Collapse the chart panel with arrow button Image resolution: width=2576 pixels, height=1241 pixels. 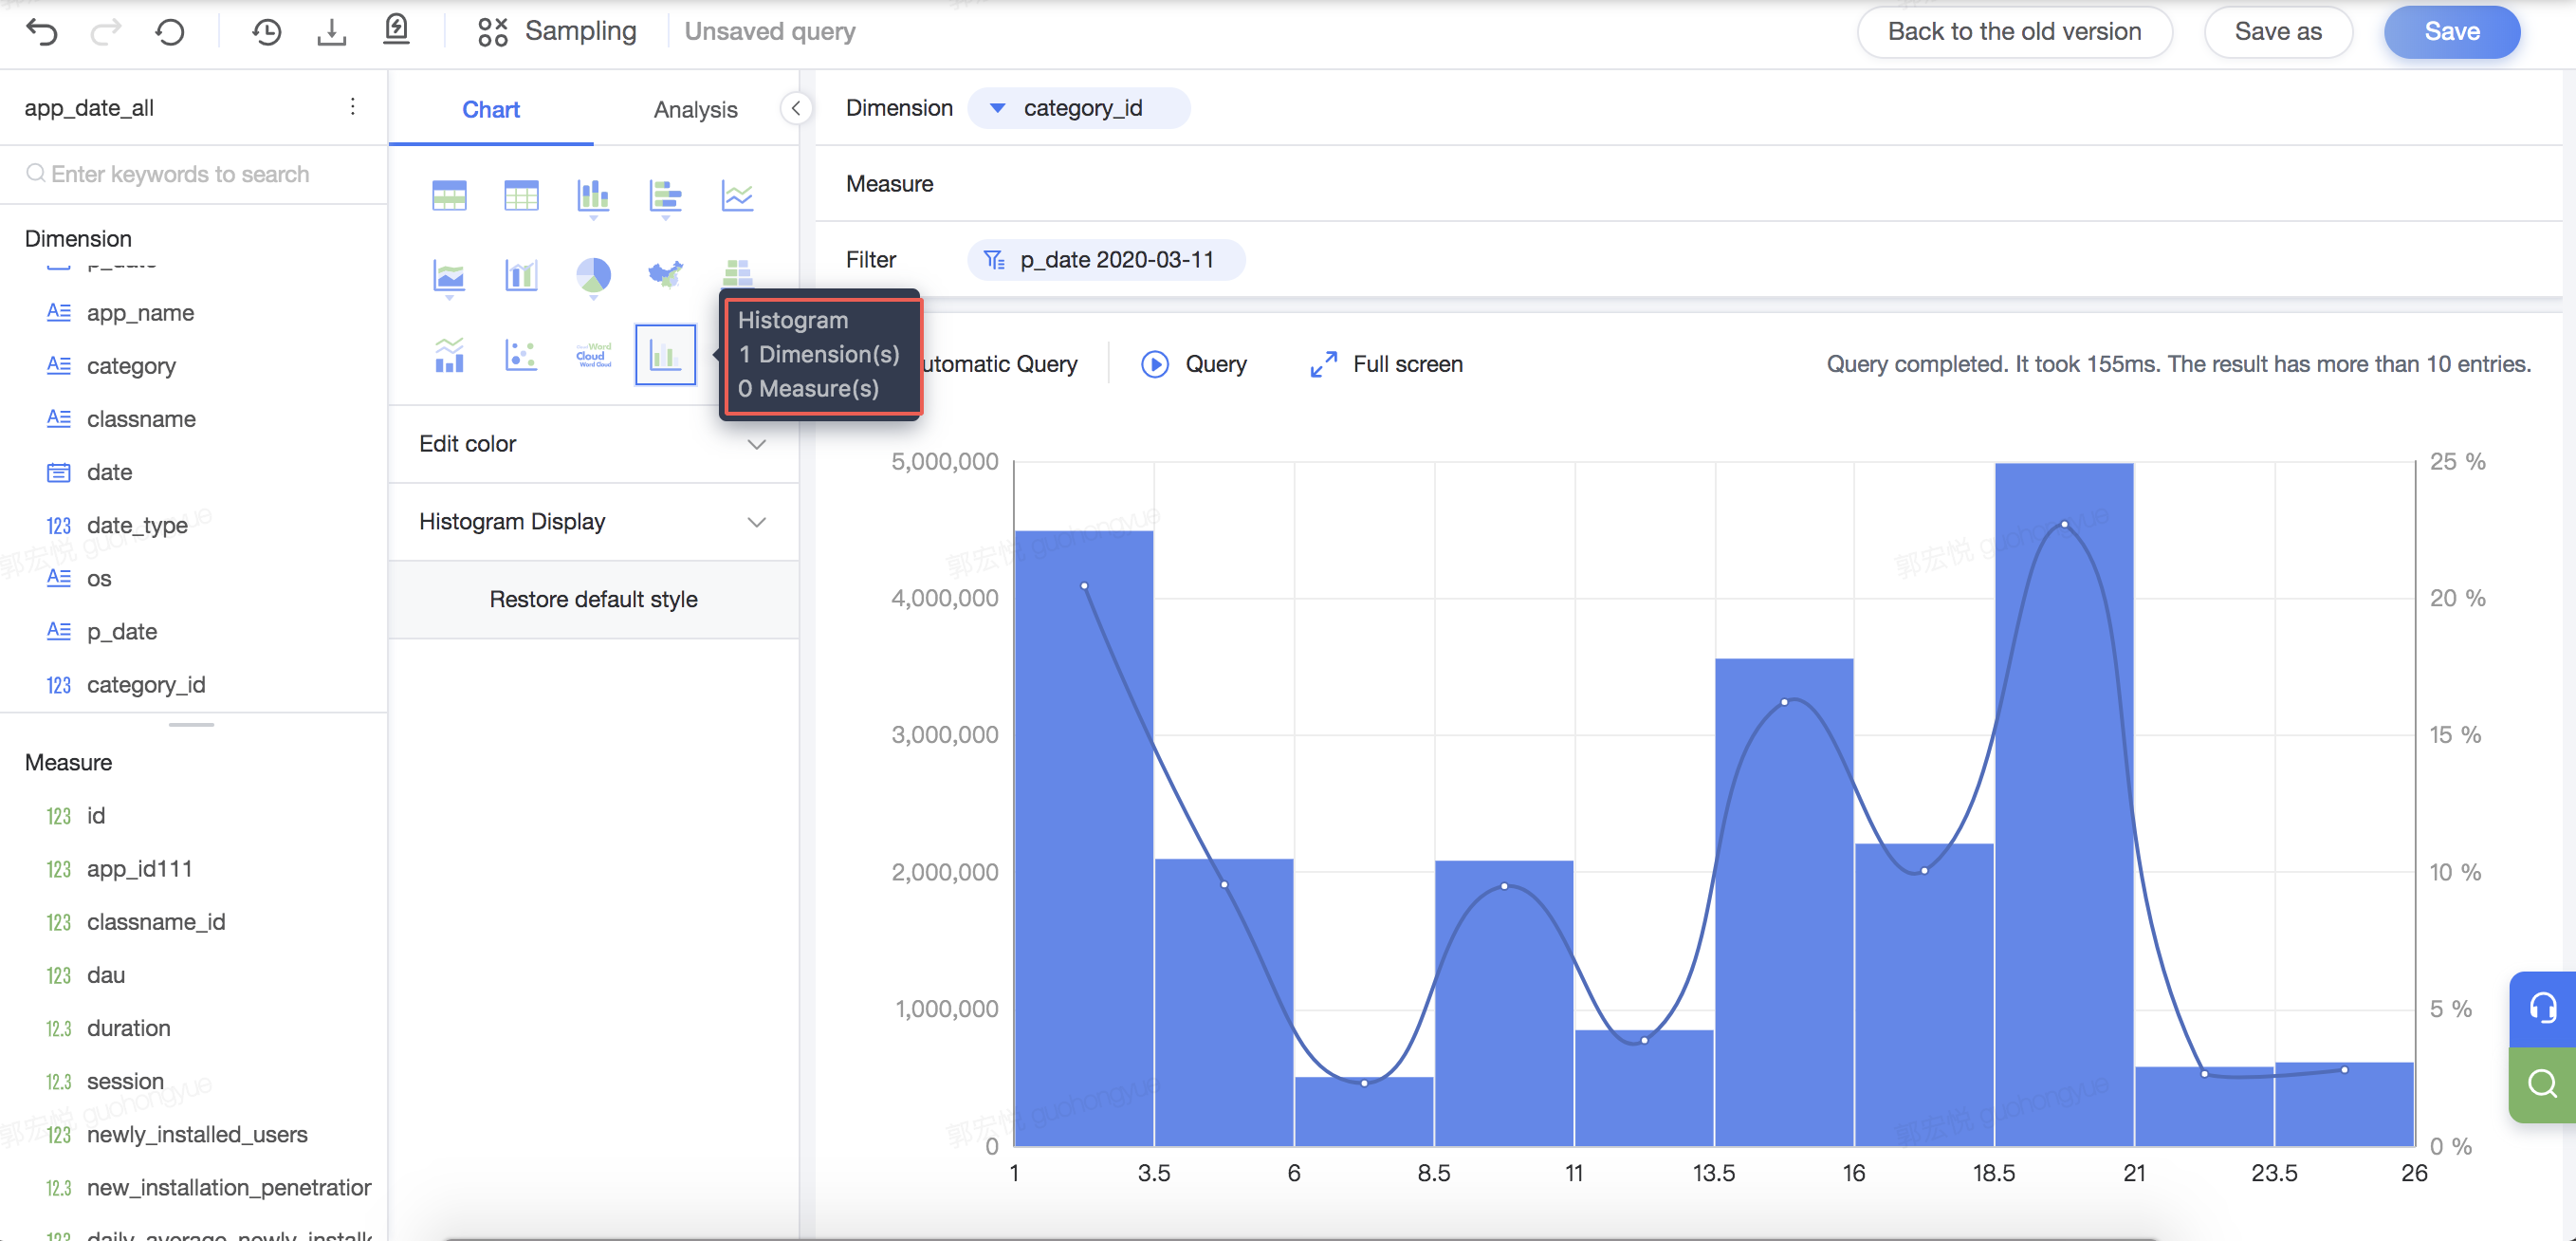796,108
